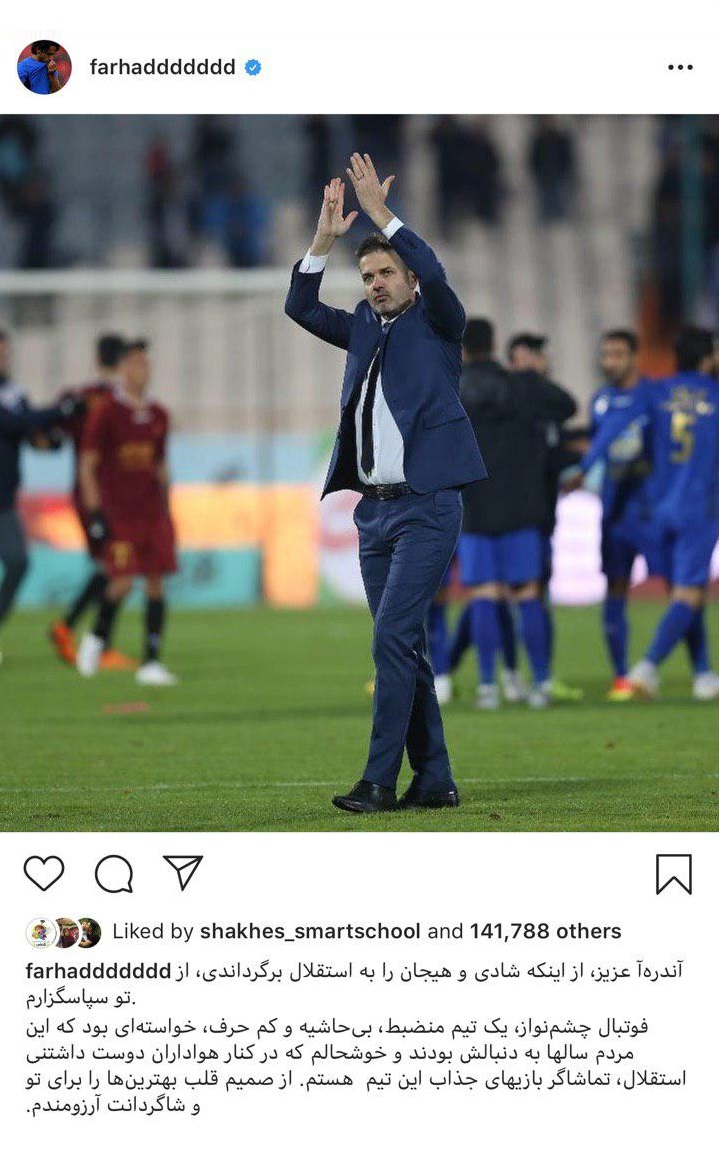Tap the blue jersey number 5 player
Image resolution: width=720 pixels, height=1160 pixels.
(677, 510)
